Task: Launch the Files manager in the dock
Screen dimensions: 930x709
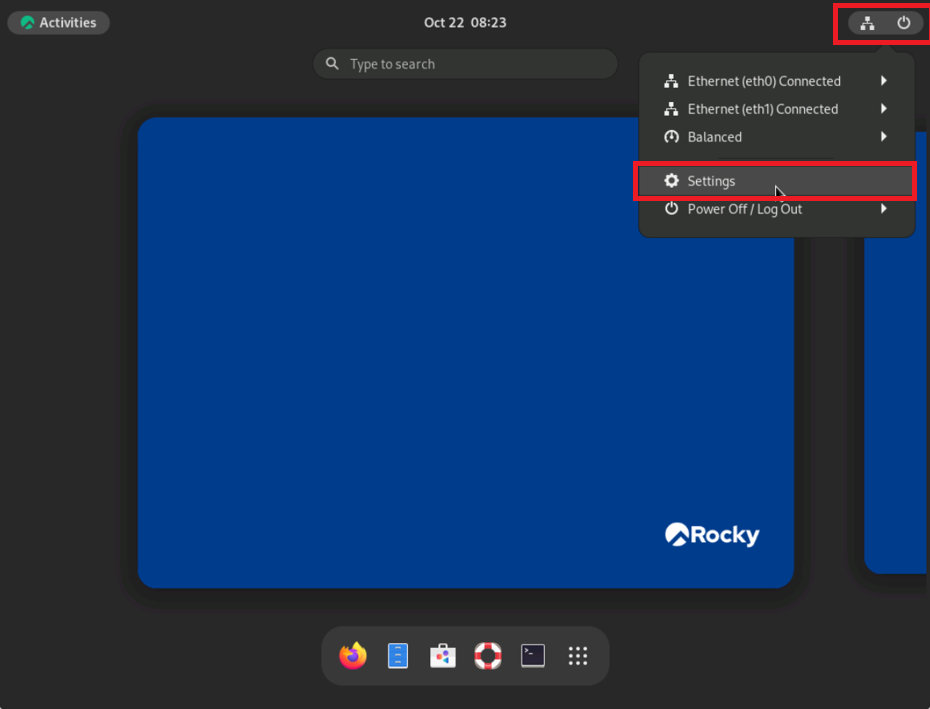Action: tap(398, 656)
